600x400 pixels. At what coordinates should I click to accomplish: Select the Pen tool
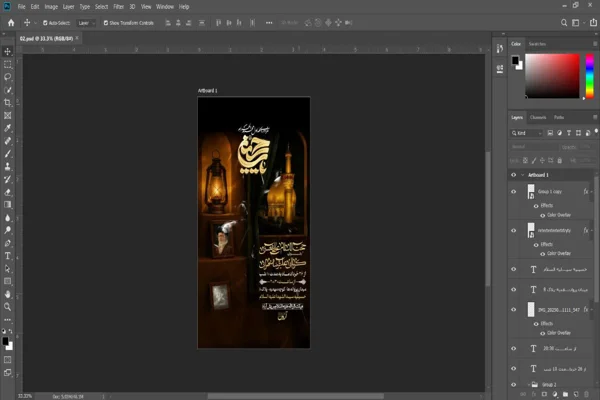pos(7,243)
